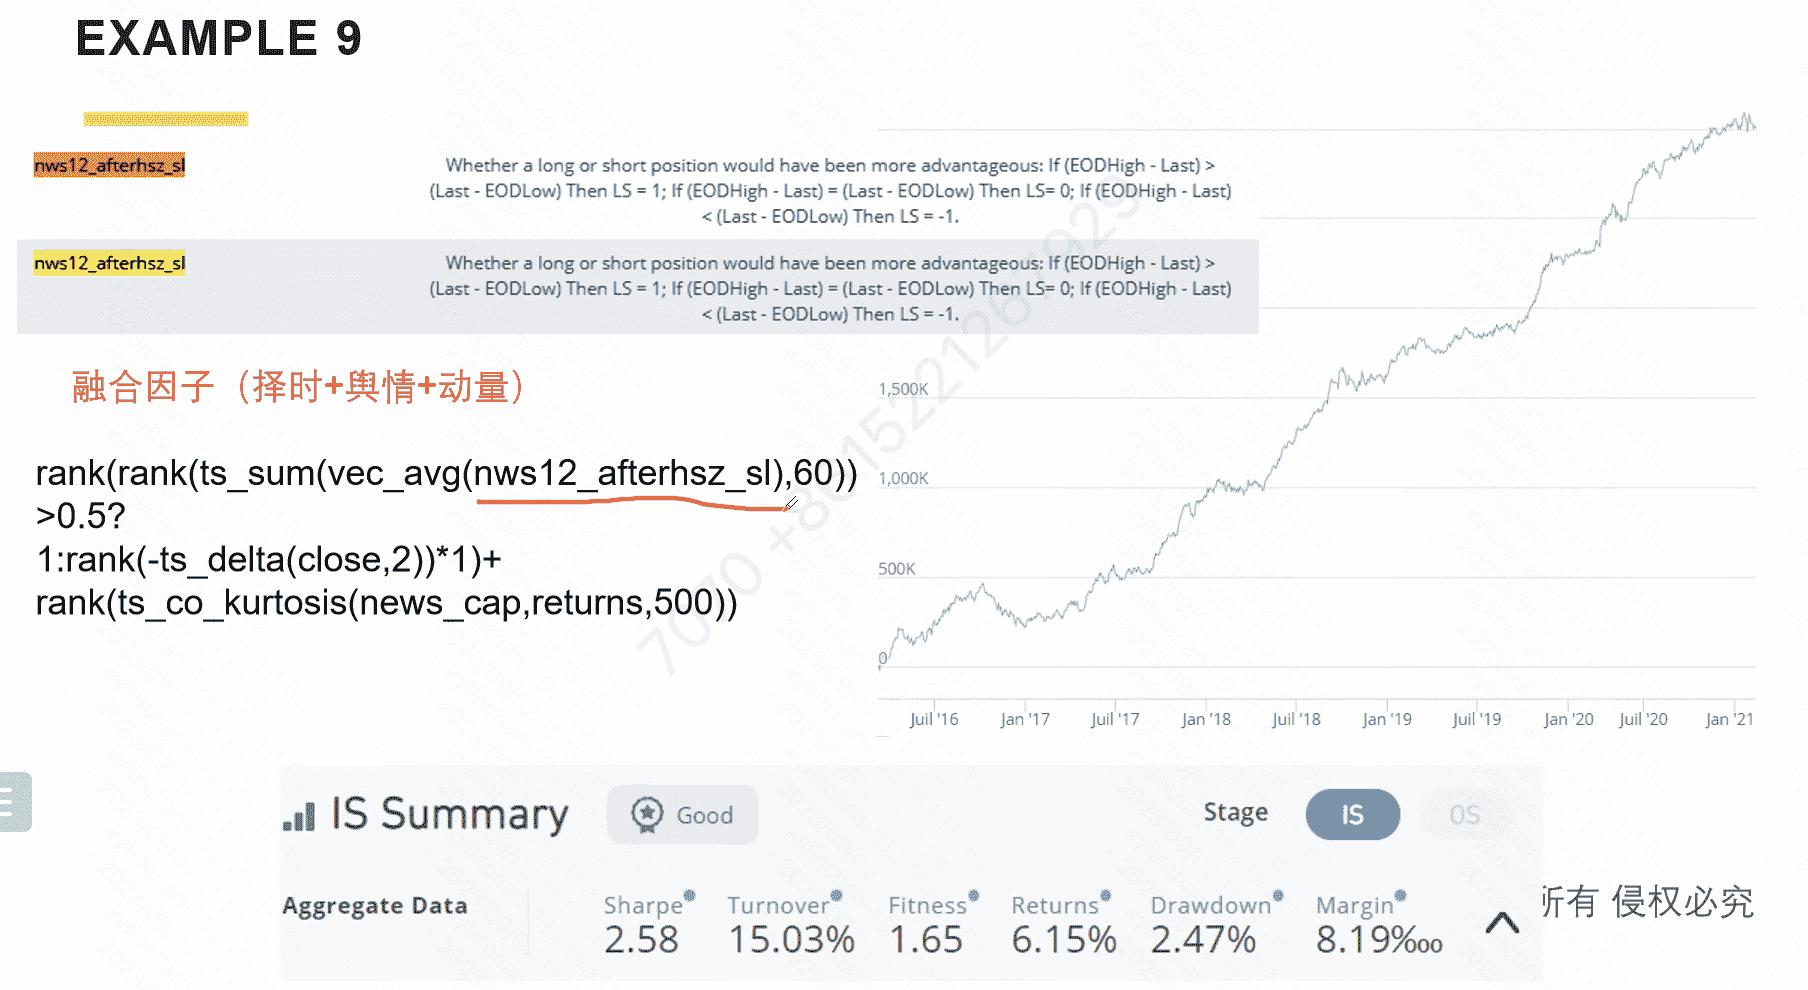Click the award ribbon icon in Good badge
1808x990 pixels.
[x=647, y=815]
